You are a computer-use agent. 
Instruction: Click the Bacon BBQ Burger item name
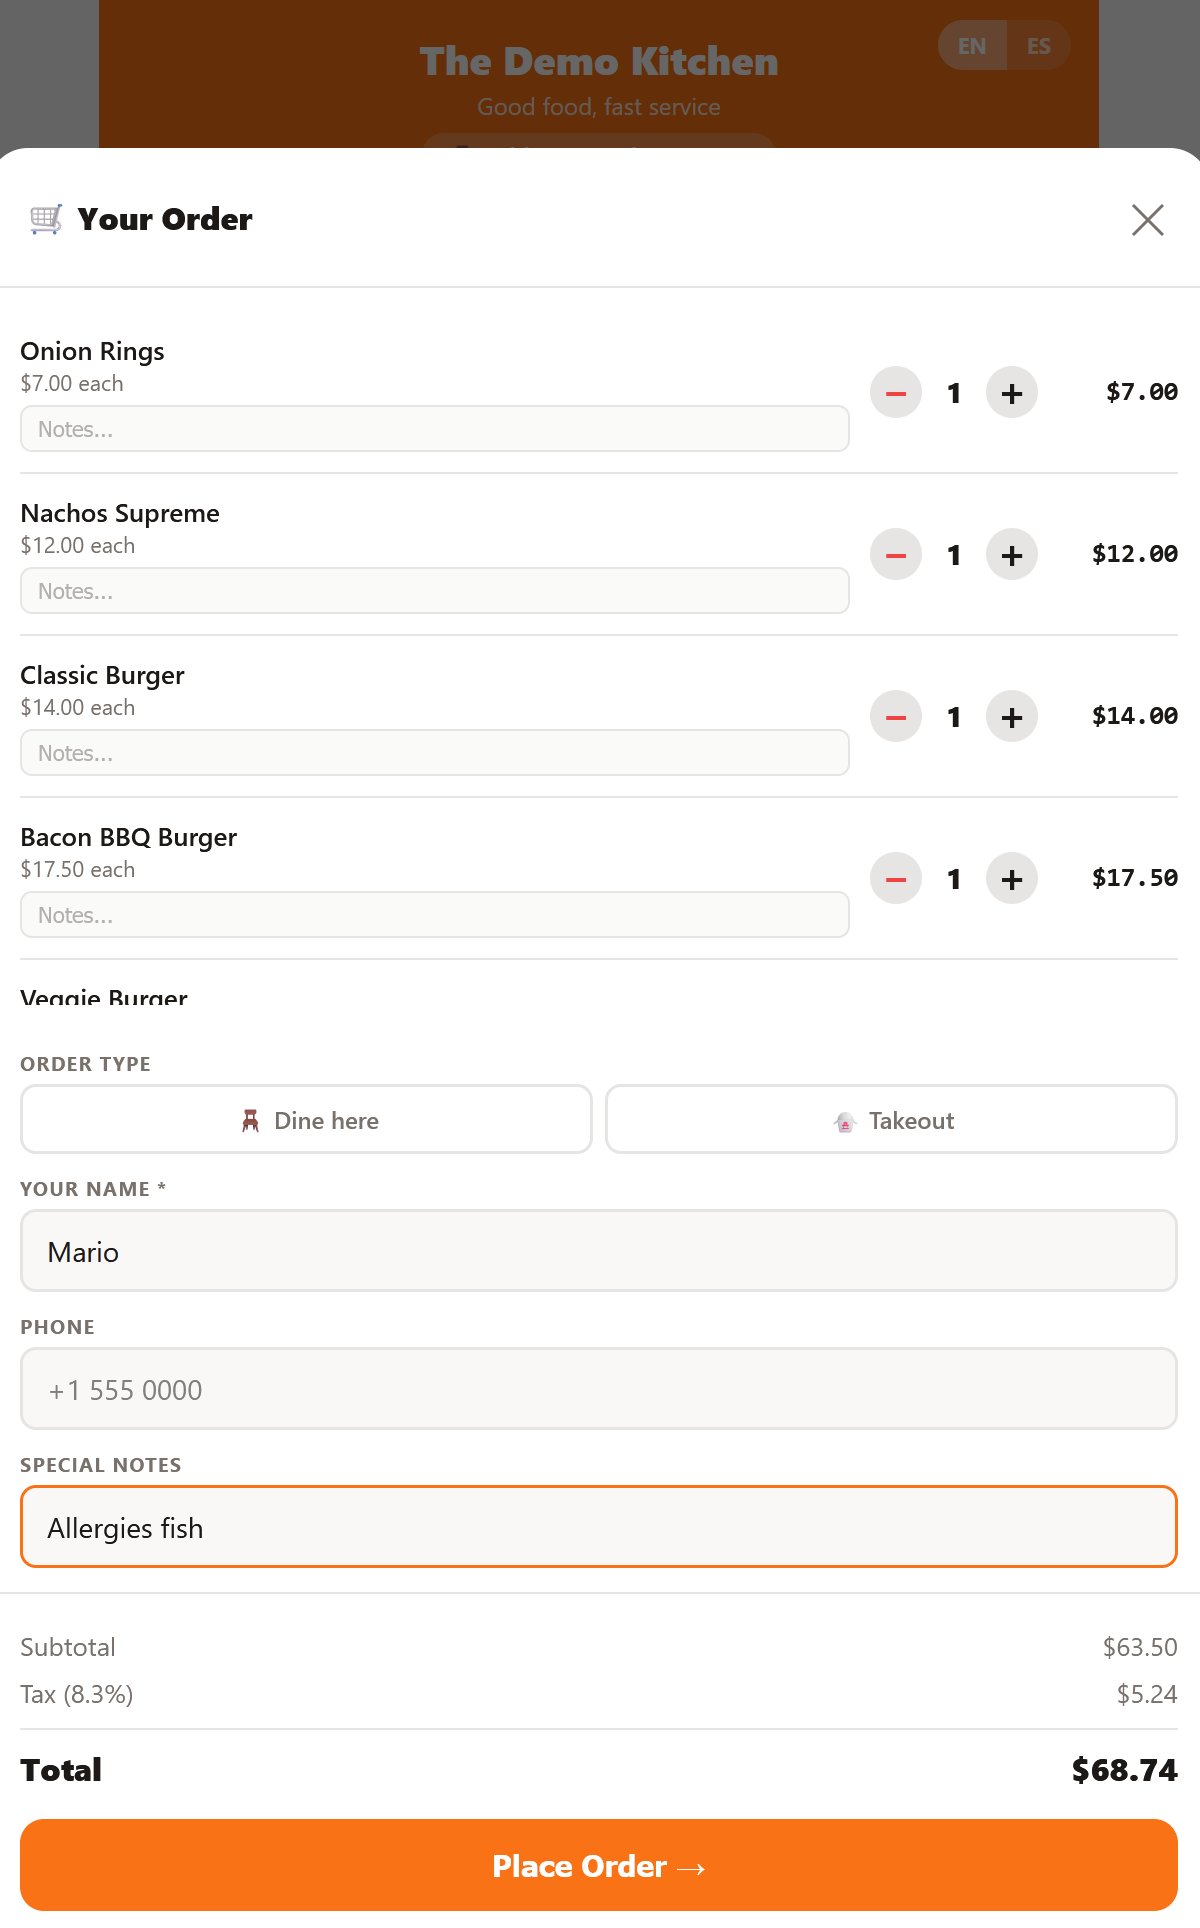[x=128, y=837]
